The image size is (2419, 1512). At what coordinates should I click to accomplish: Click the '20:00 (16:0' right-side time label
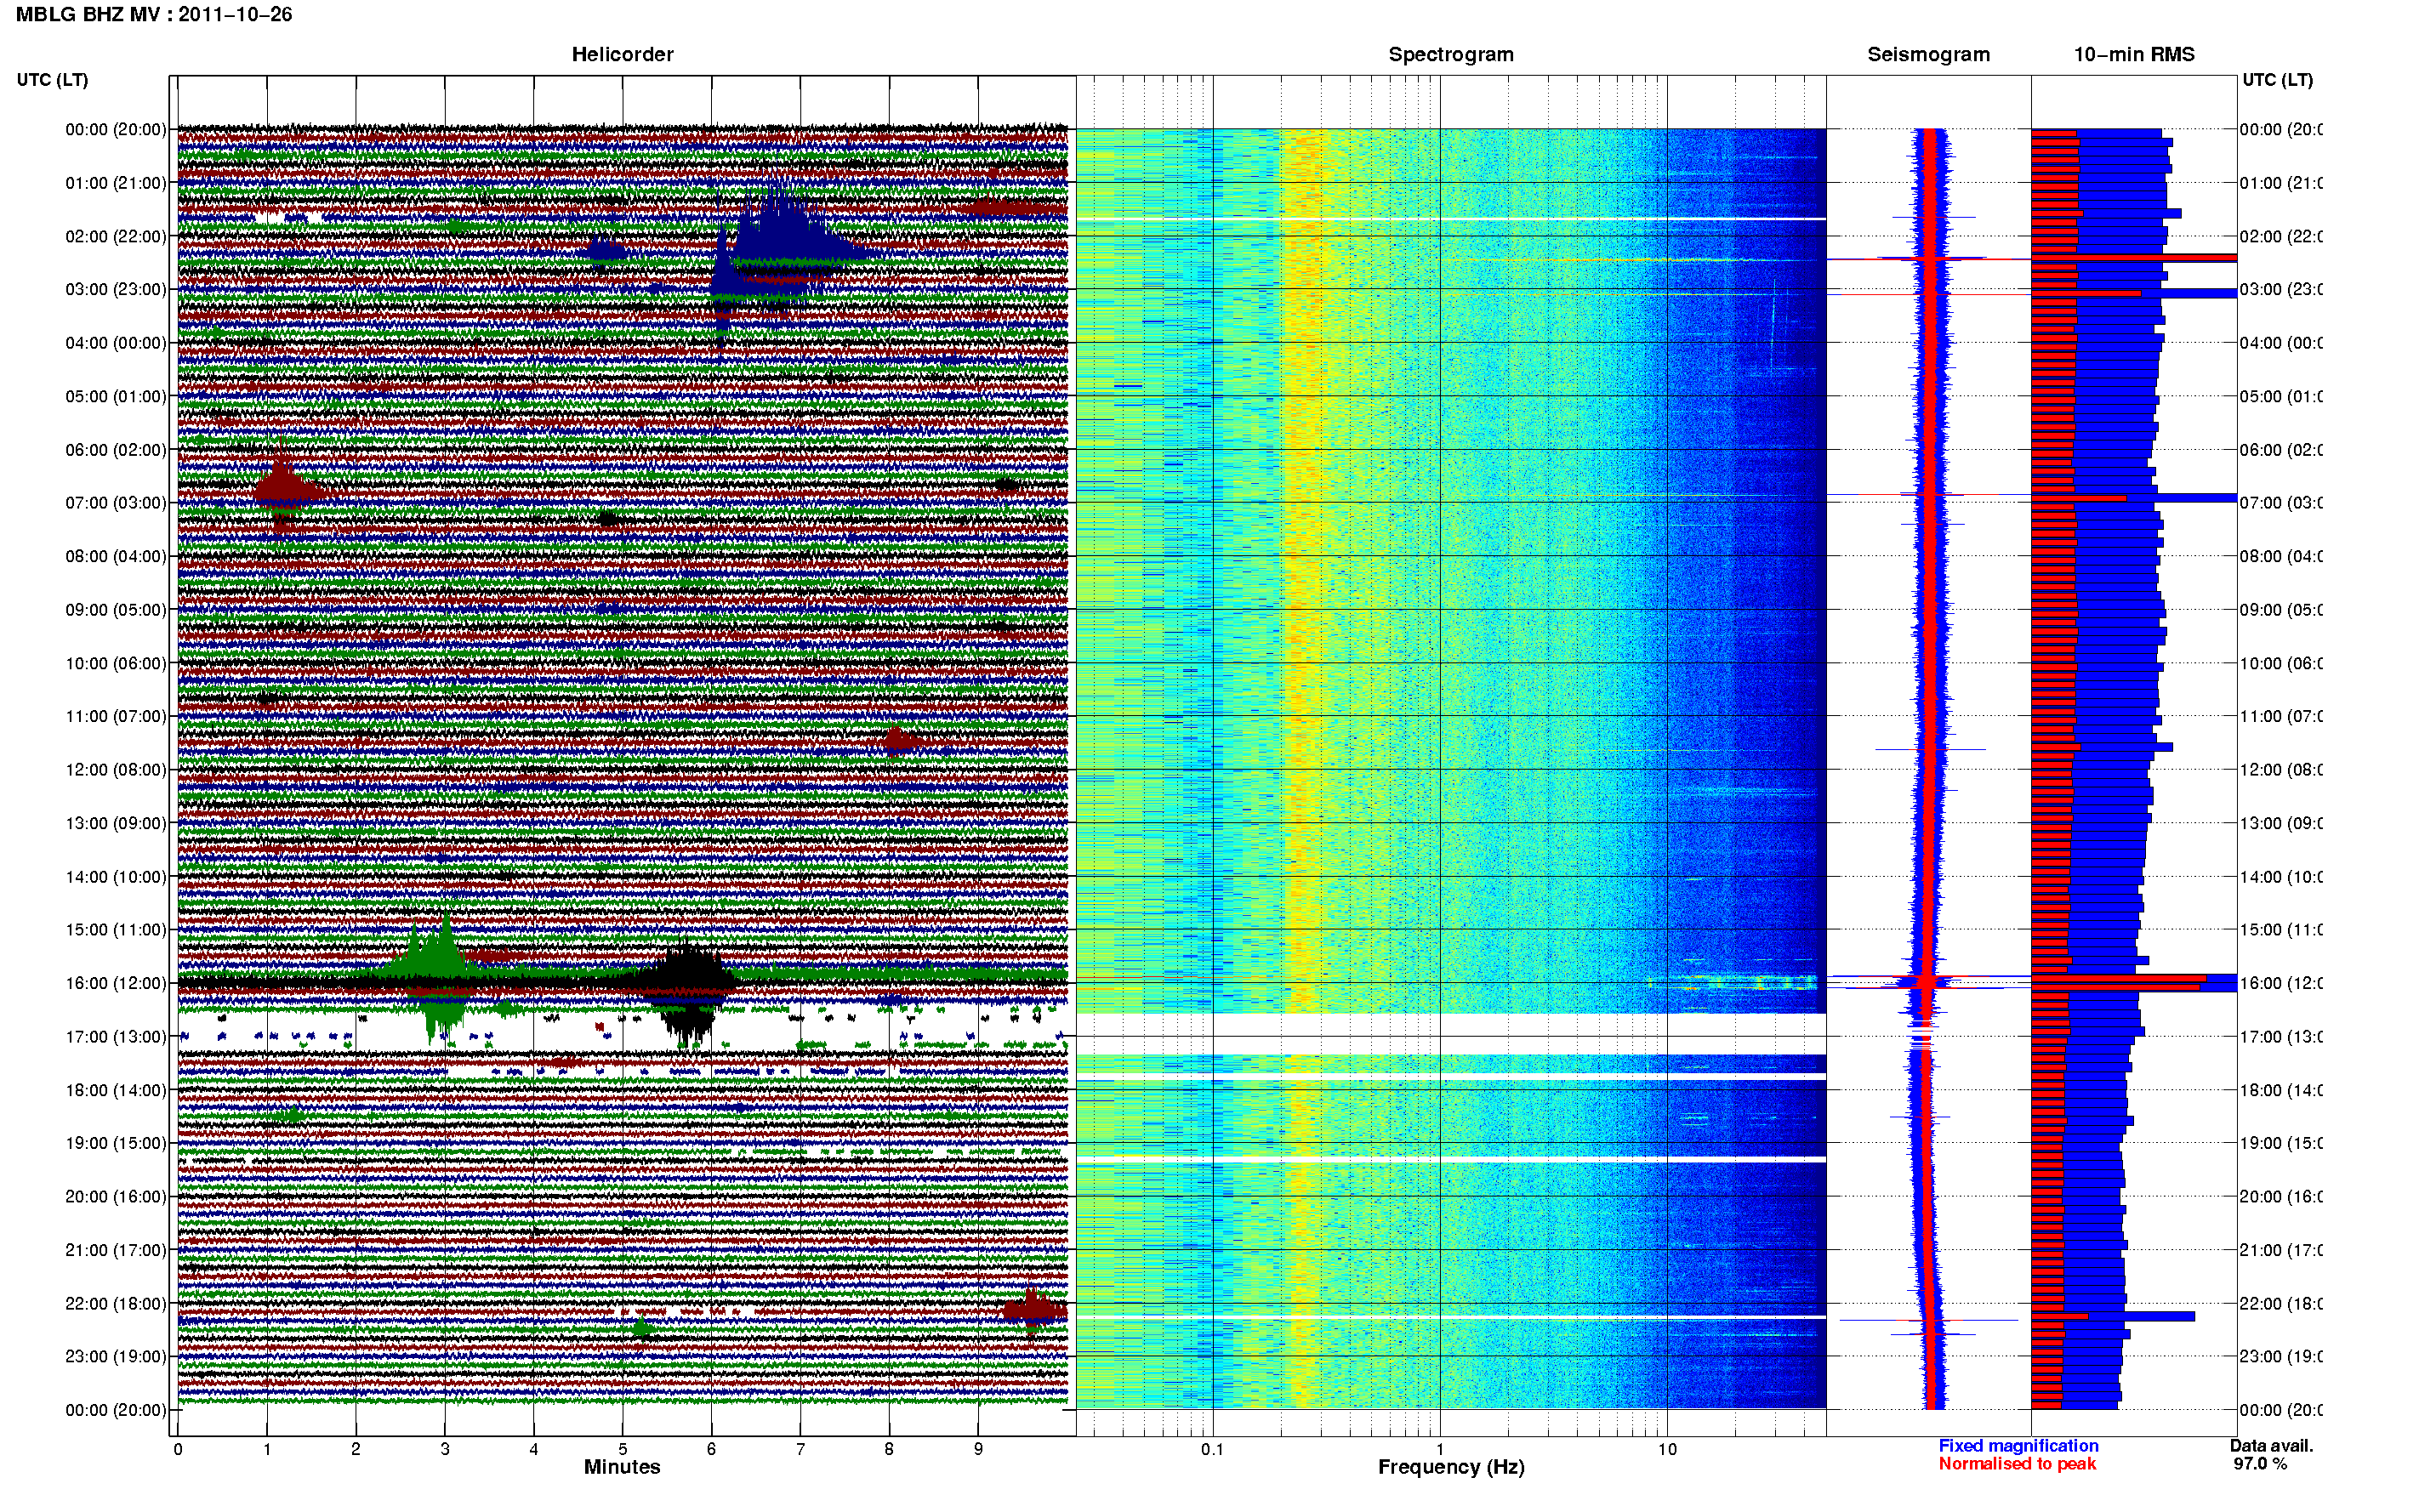(x=2280, y=1197)
